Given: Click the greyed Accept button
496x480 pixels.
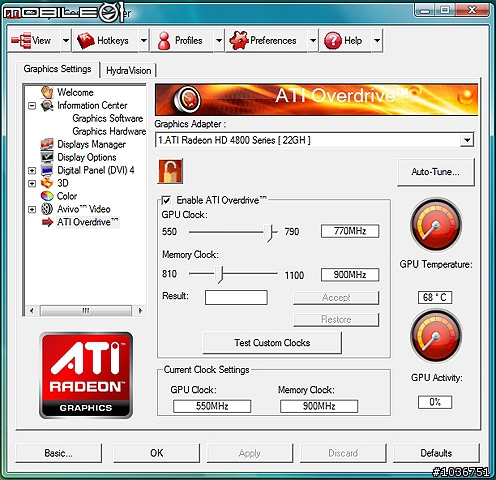Looking at the screenshot, I should [x=336, y=298].
